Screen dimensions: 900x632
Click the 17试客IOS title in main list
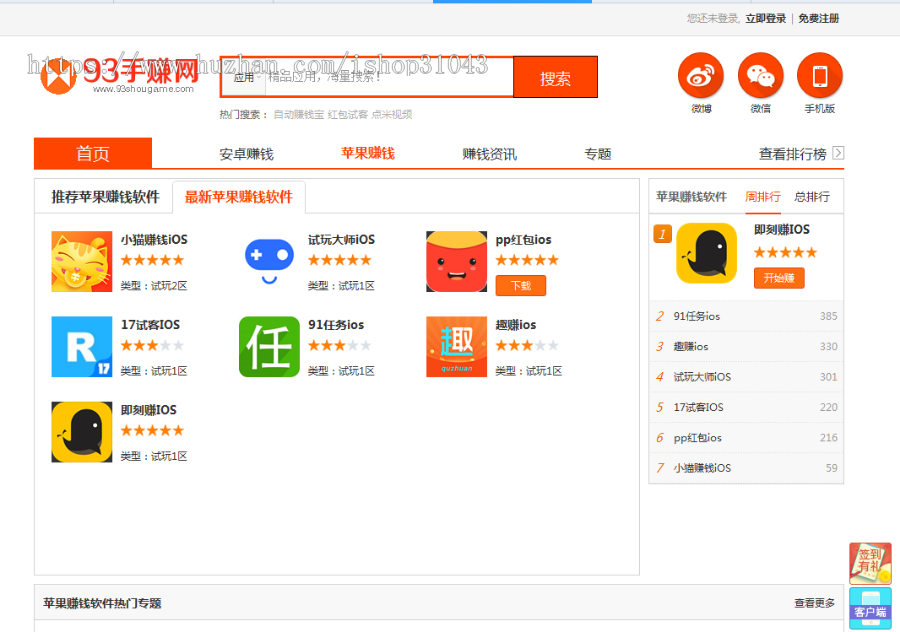click(x=150, y=325)
